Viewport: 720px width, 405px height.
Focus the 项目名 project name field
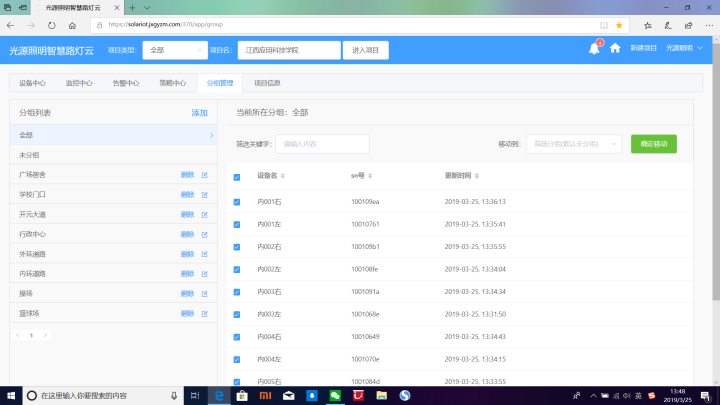click(x=289, y=50)
